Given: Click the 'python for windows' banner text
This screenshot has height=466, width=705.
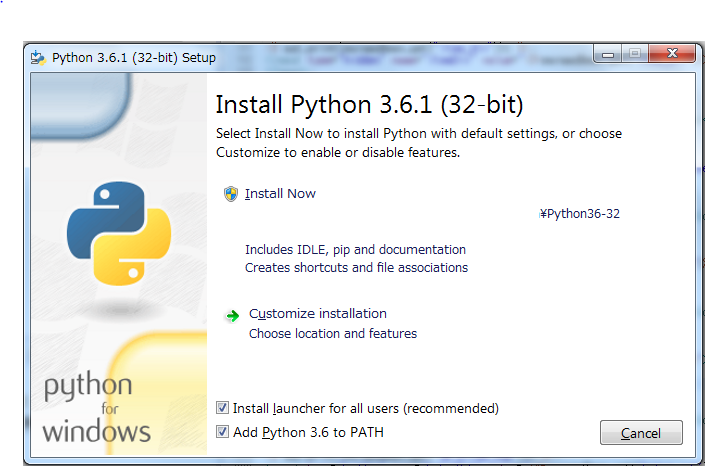Looking at the screenshot, I should pos(96,407).
